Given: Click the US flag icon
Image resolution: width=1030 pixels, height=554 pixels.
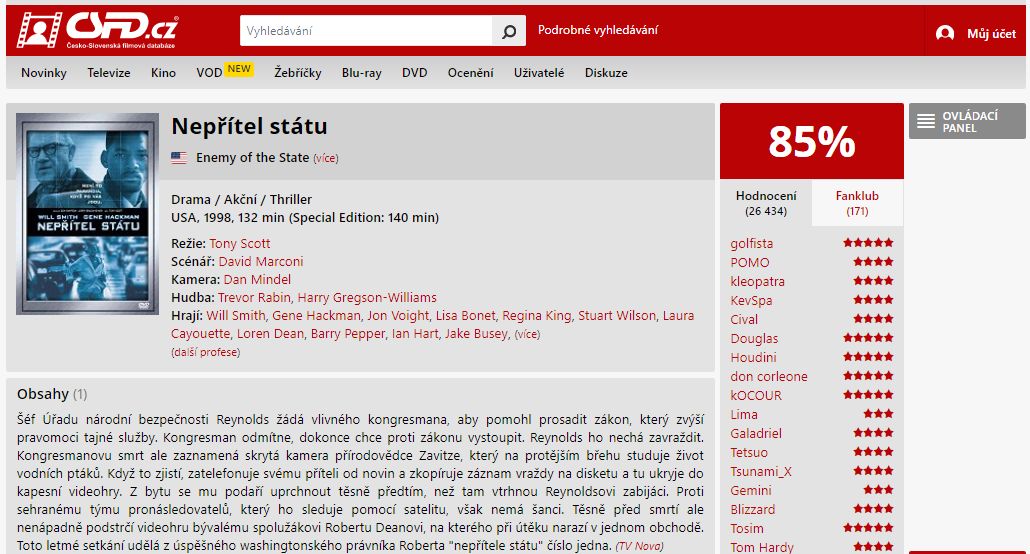Looking at the screenshot, I should tap(179, 158).
